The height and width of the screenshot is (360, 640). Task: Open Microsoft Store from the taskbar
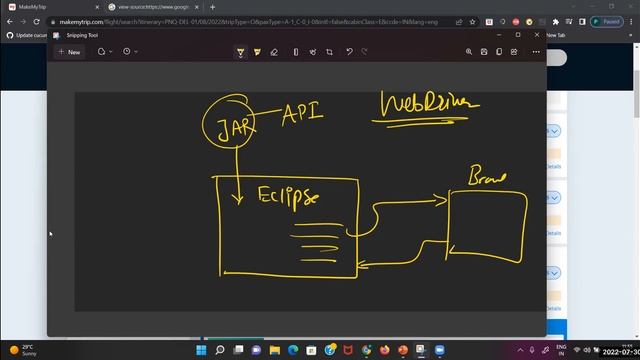[x=311, y=350]
